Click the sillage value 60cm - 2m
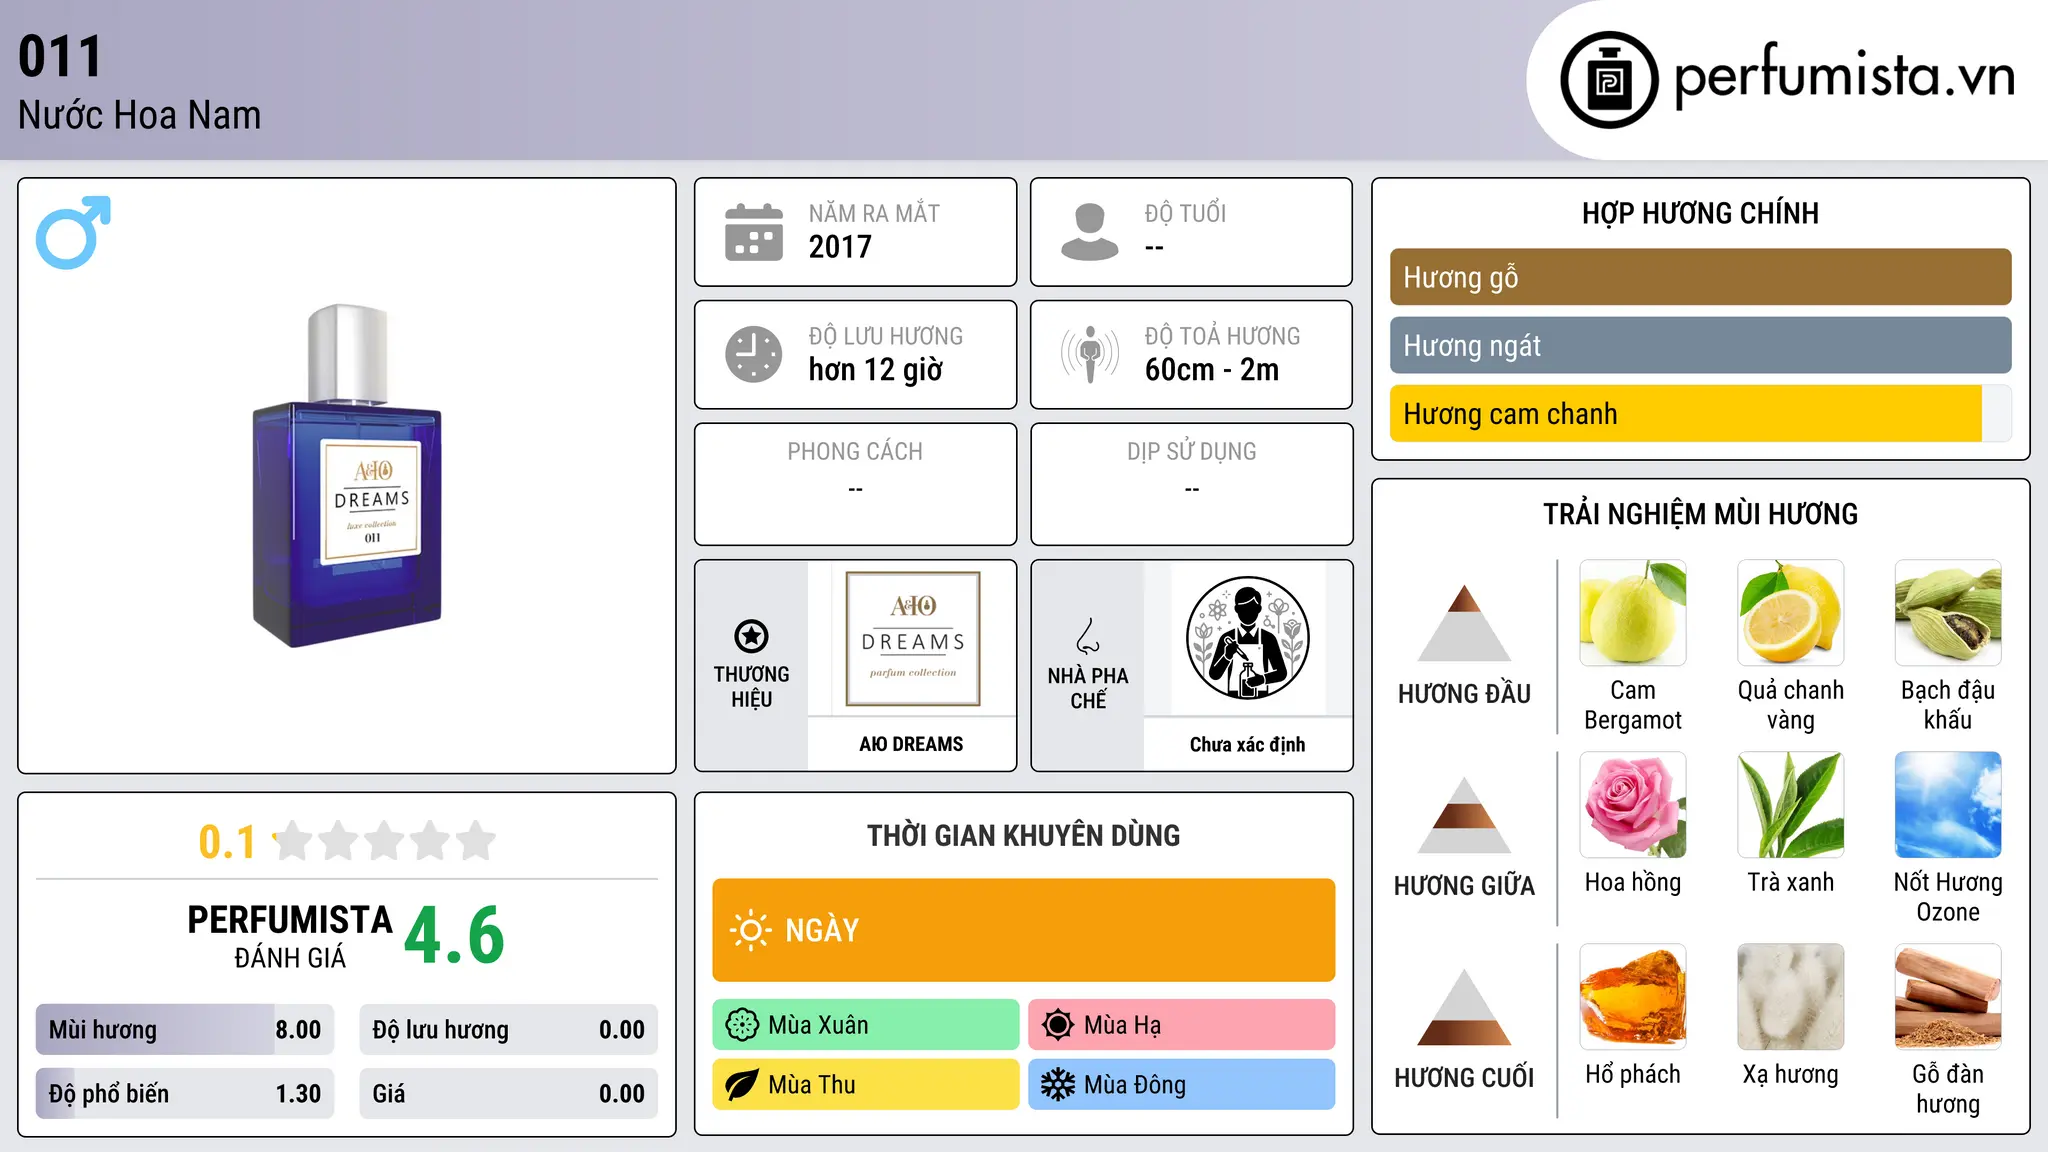Screen dimensions: 2048x1152 click(1211, 369)
